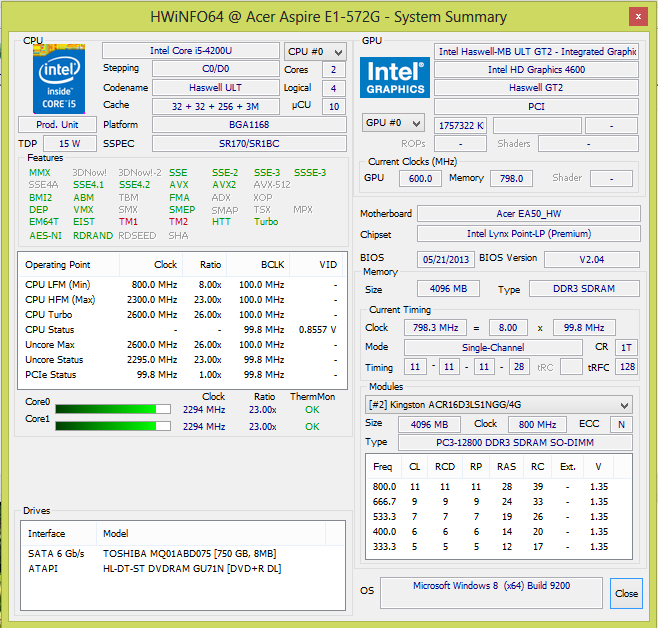
Task: Click the Core1 load bar
Action: (113, 426)
